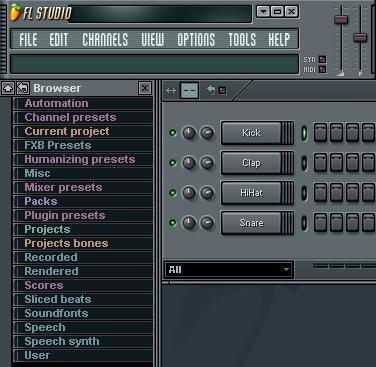Toggle the second step of Clap row
The width and height of the screenshot is (376, 367).
coord(336,162)
